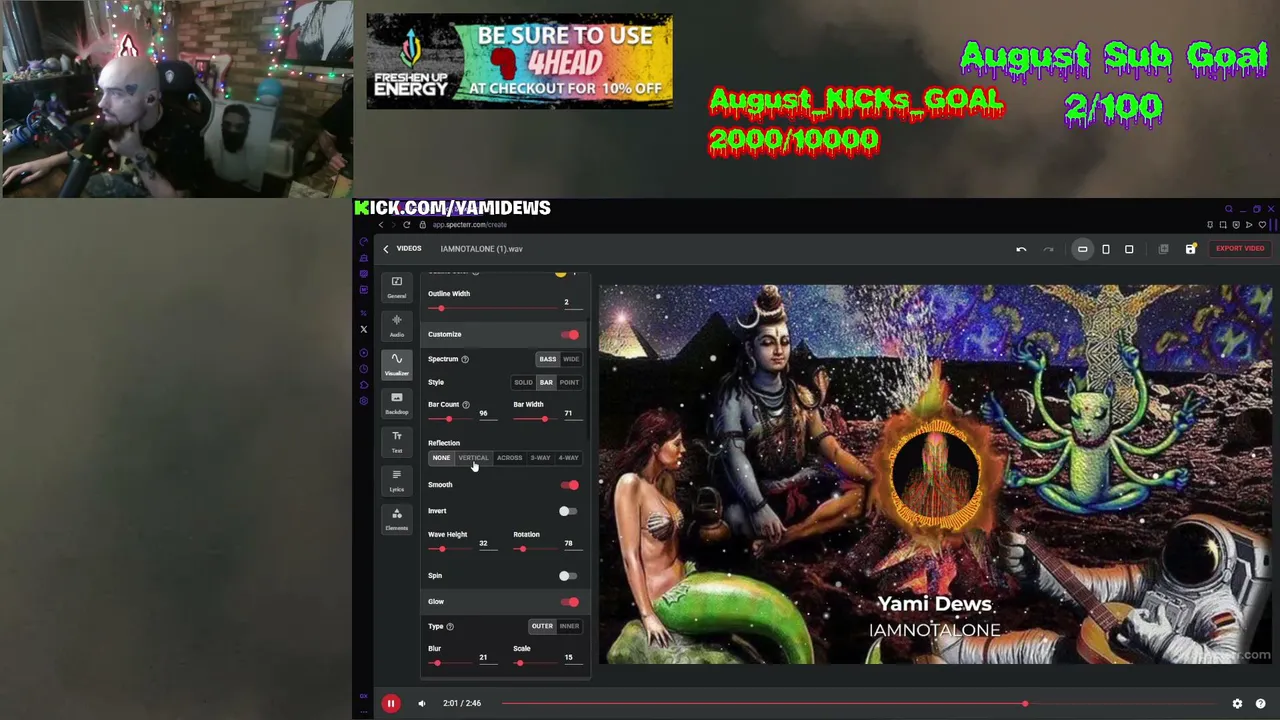
Task: Click the Wave Height slider
Action: pyautogui.click(x=452, y=549)
